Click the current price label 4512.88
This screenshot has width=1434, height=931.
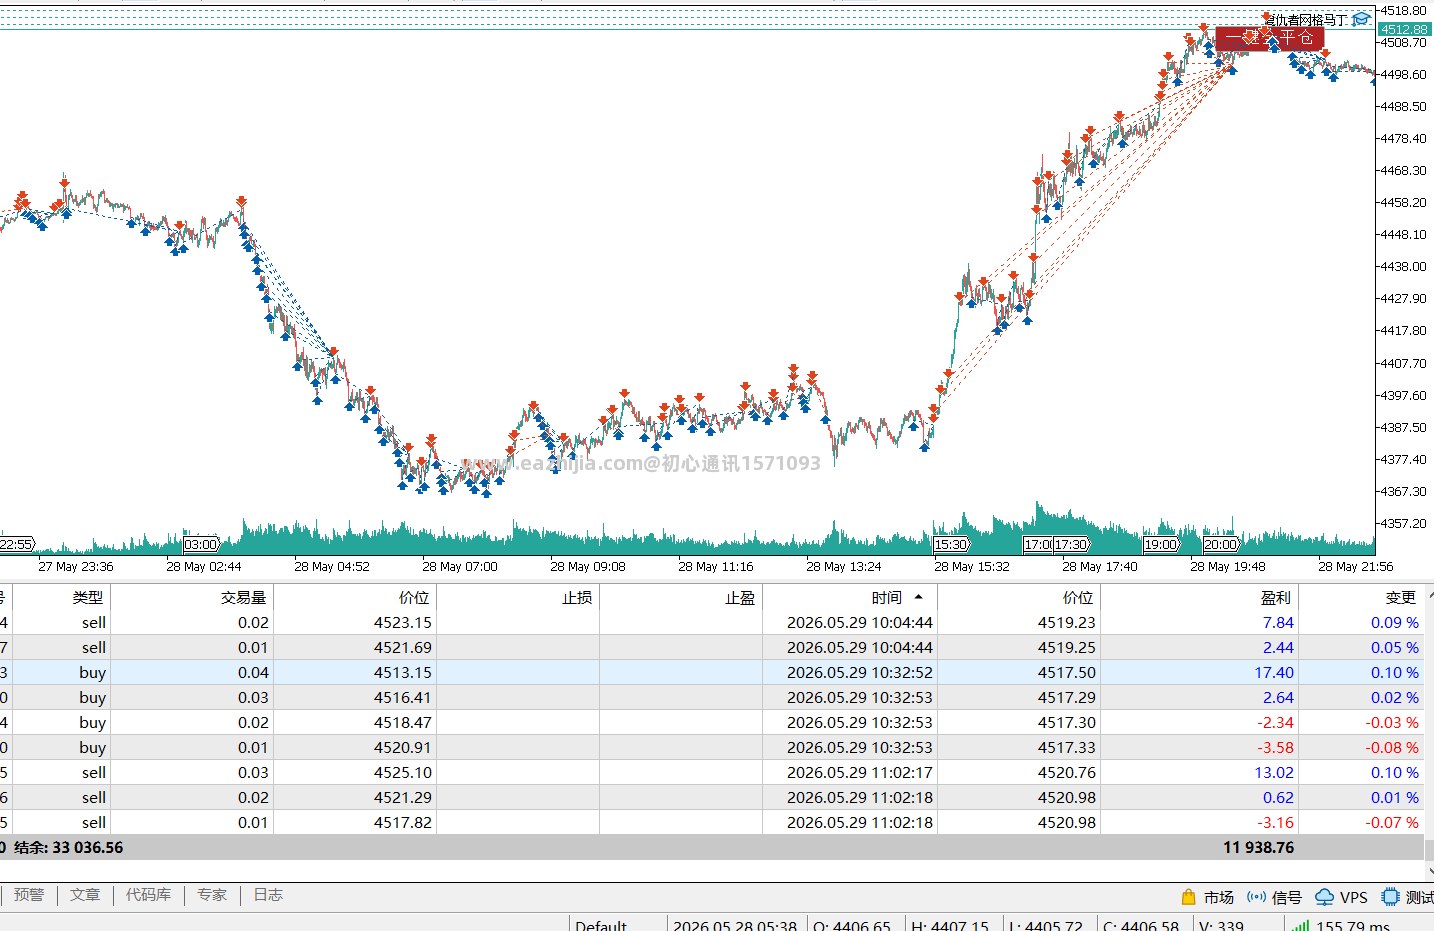1404,29
